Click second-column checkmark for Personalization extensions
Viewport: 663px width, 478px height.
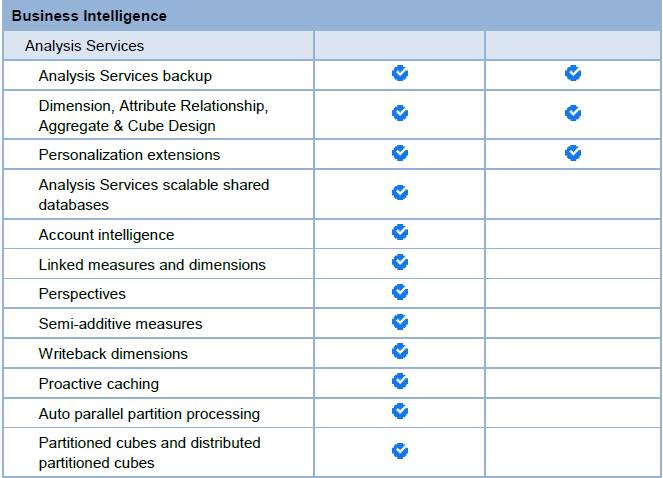pos(573,153)
